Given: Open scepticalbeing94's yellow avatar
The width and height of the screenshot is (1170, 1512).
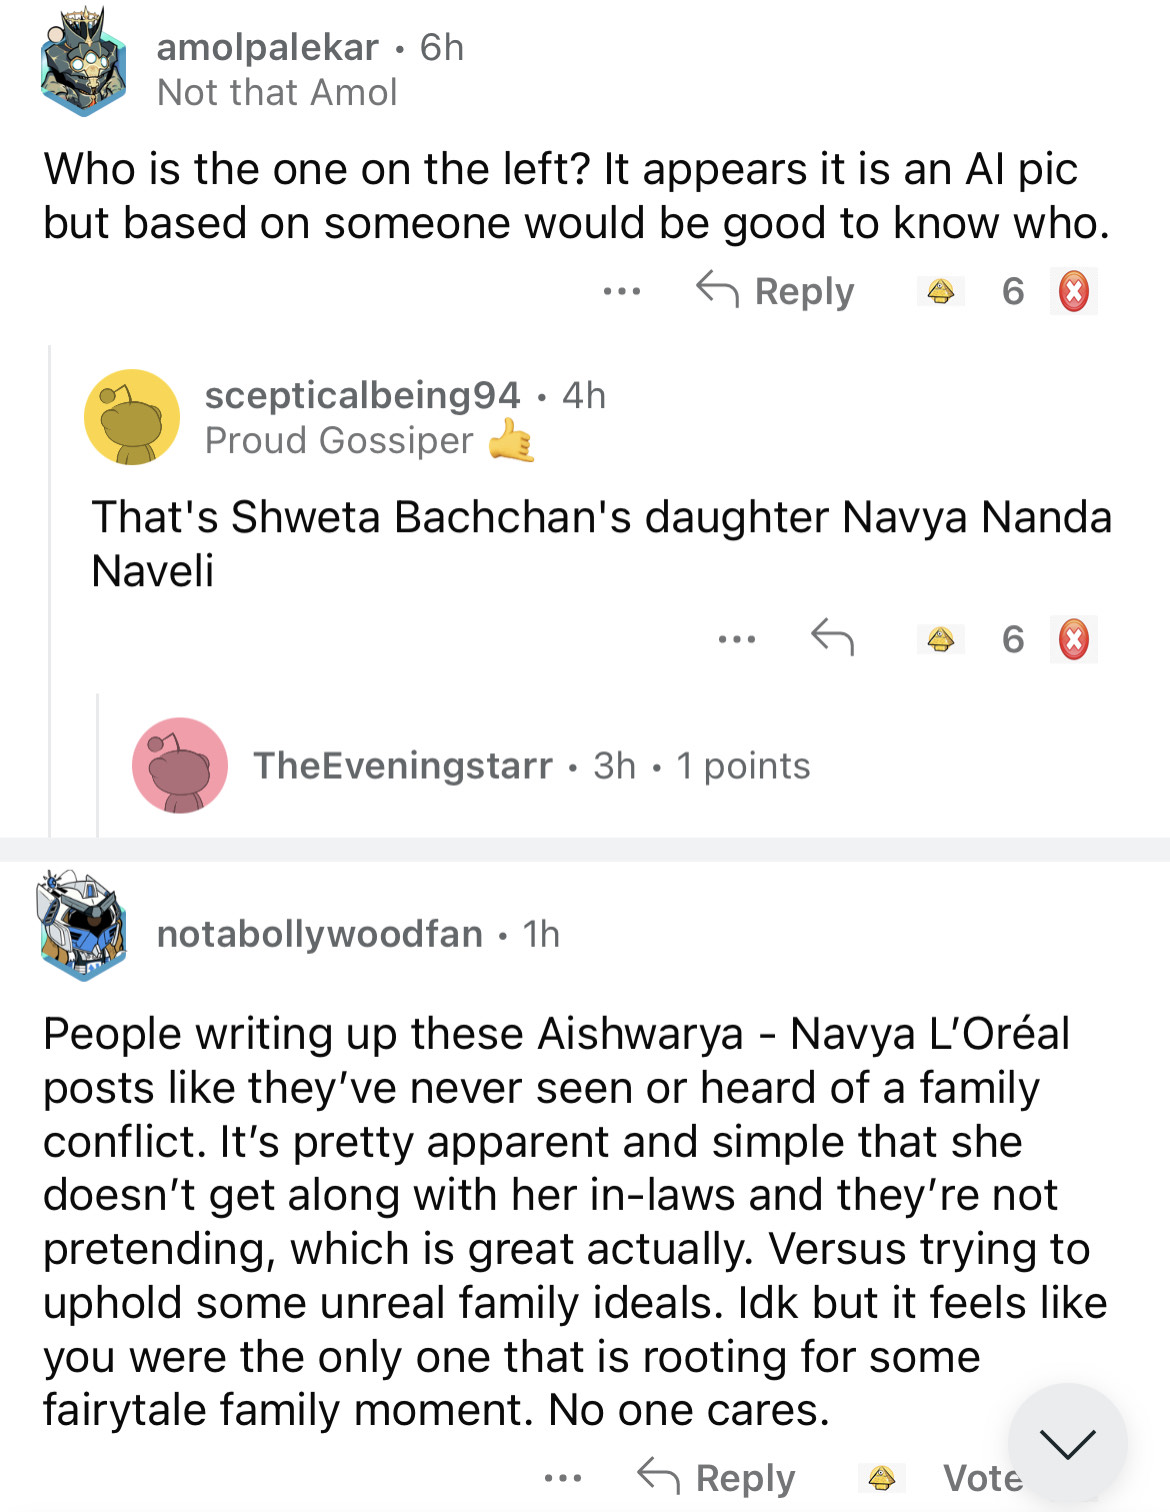Looking at the screenshot, I should click(132, 417).
